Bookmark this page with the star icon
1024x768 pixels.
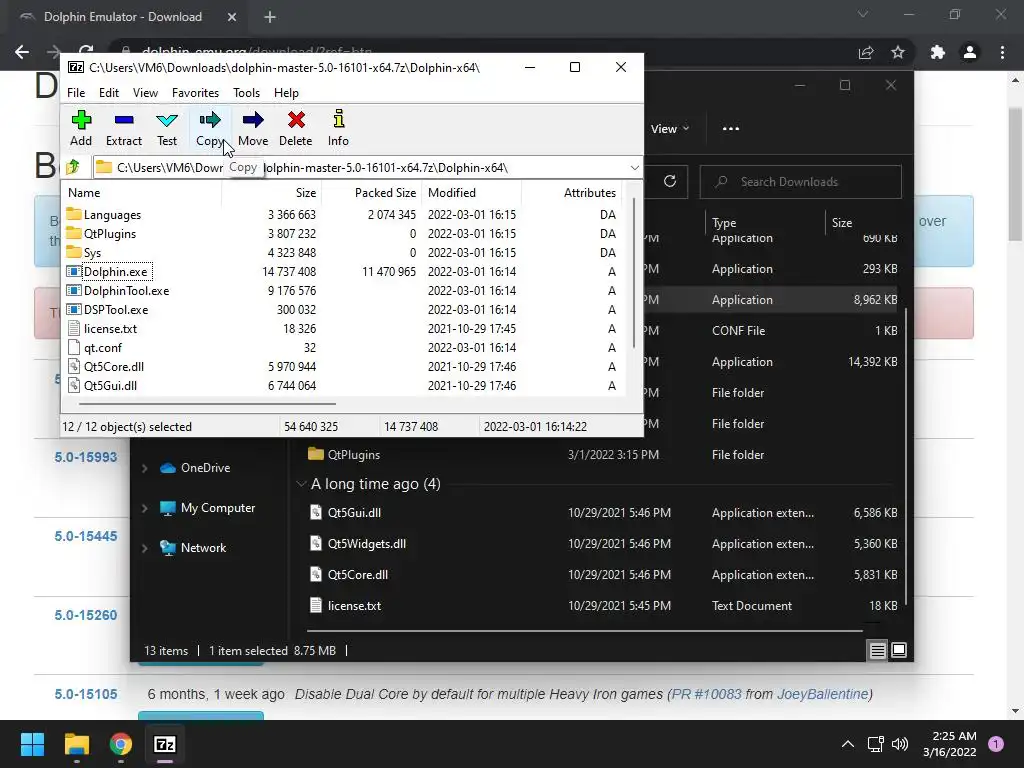point(898,52)
